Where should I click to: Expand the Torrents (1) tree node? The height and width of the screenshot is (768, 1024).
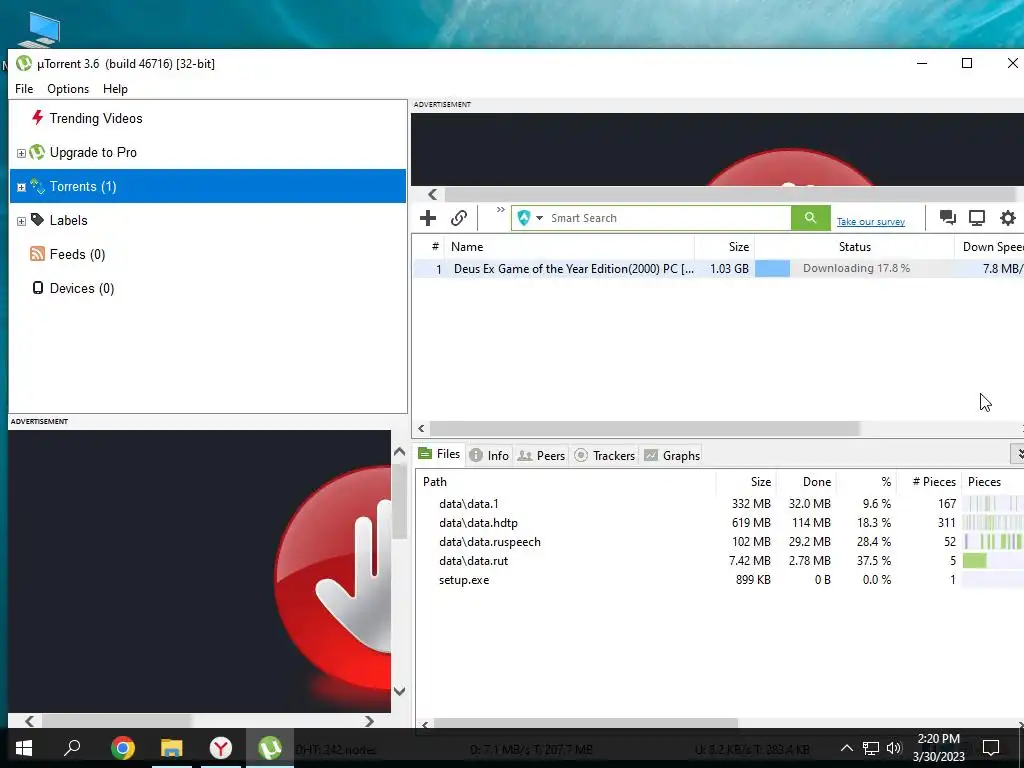(x=21, y=187)
